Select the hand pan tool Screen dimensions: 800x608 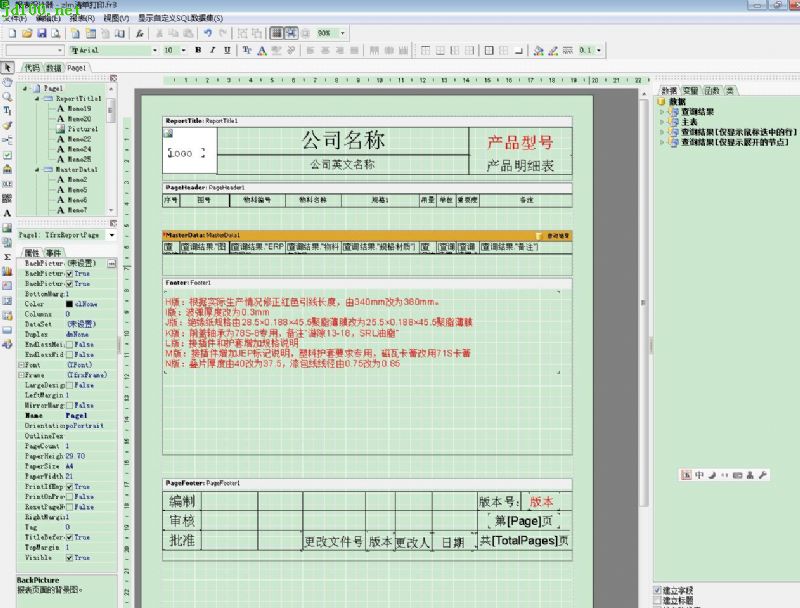click(x=7, y=82)
